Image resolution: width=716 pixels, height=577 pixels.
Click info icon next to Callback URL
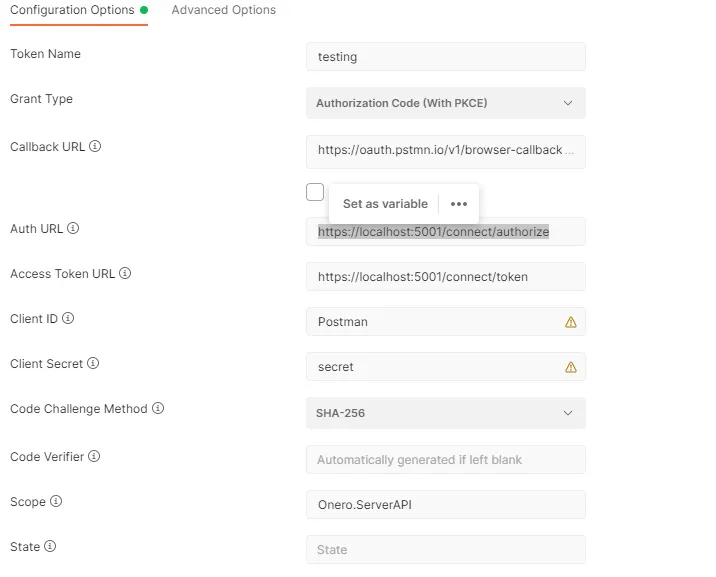96,146
